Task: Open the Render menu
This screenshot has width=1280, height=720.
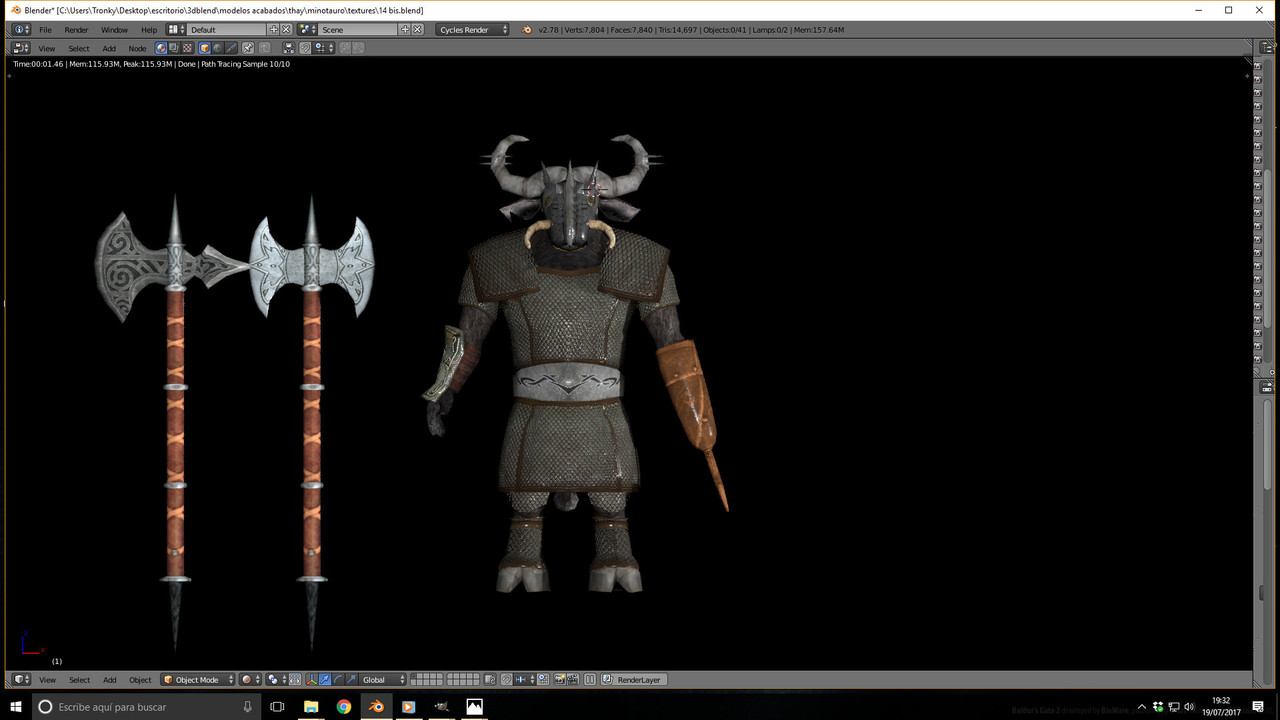Action: [x=76, y=30]
